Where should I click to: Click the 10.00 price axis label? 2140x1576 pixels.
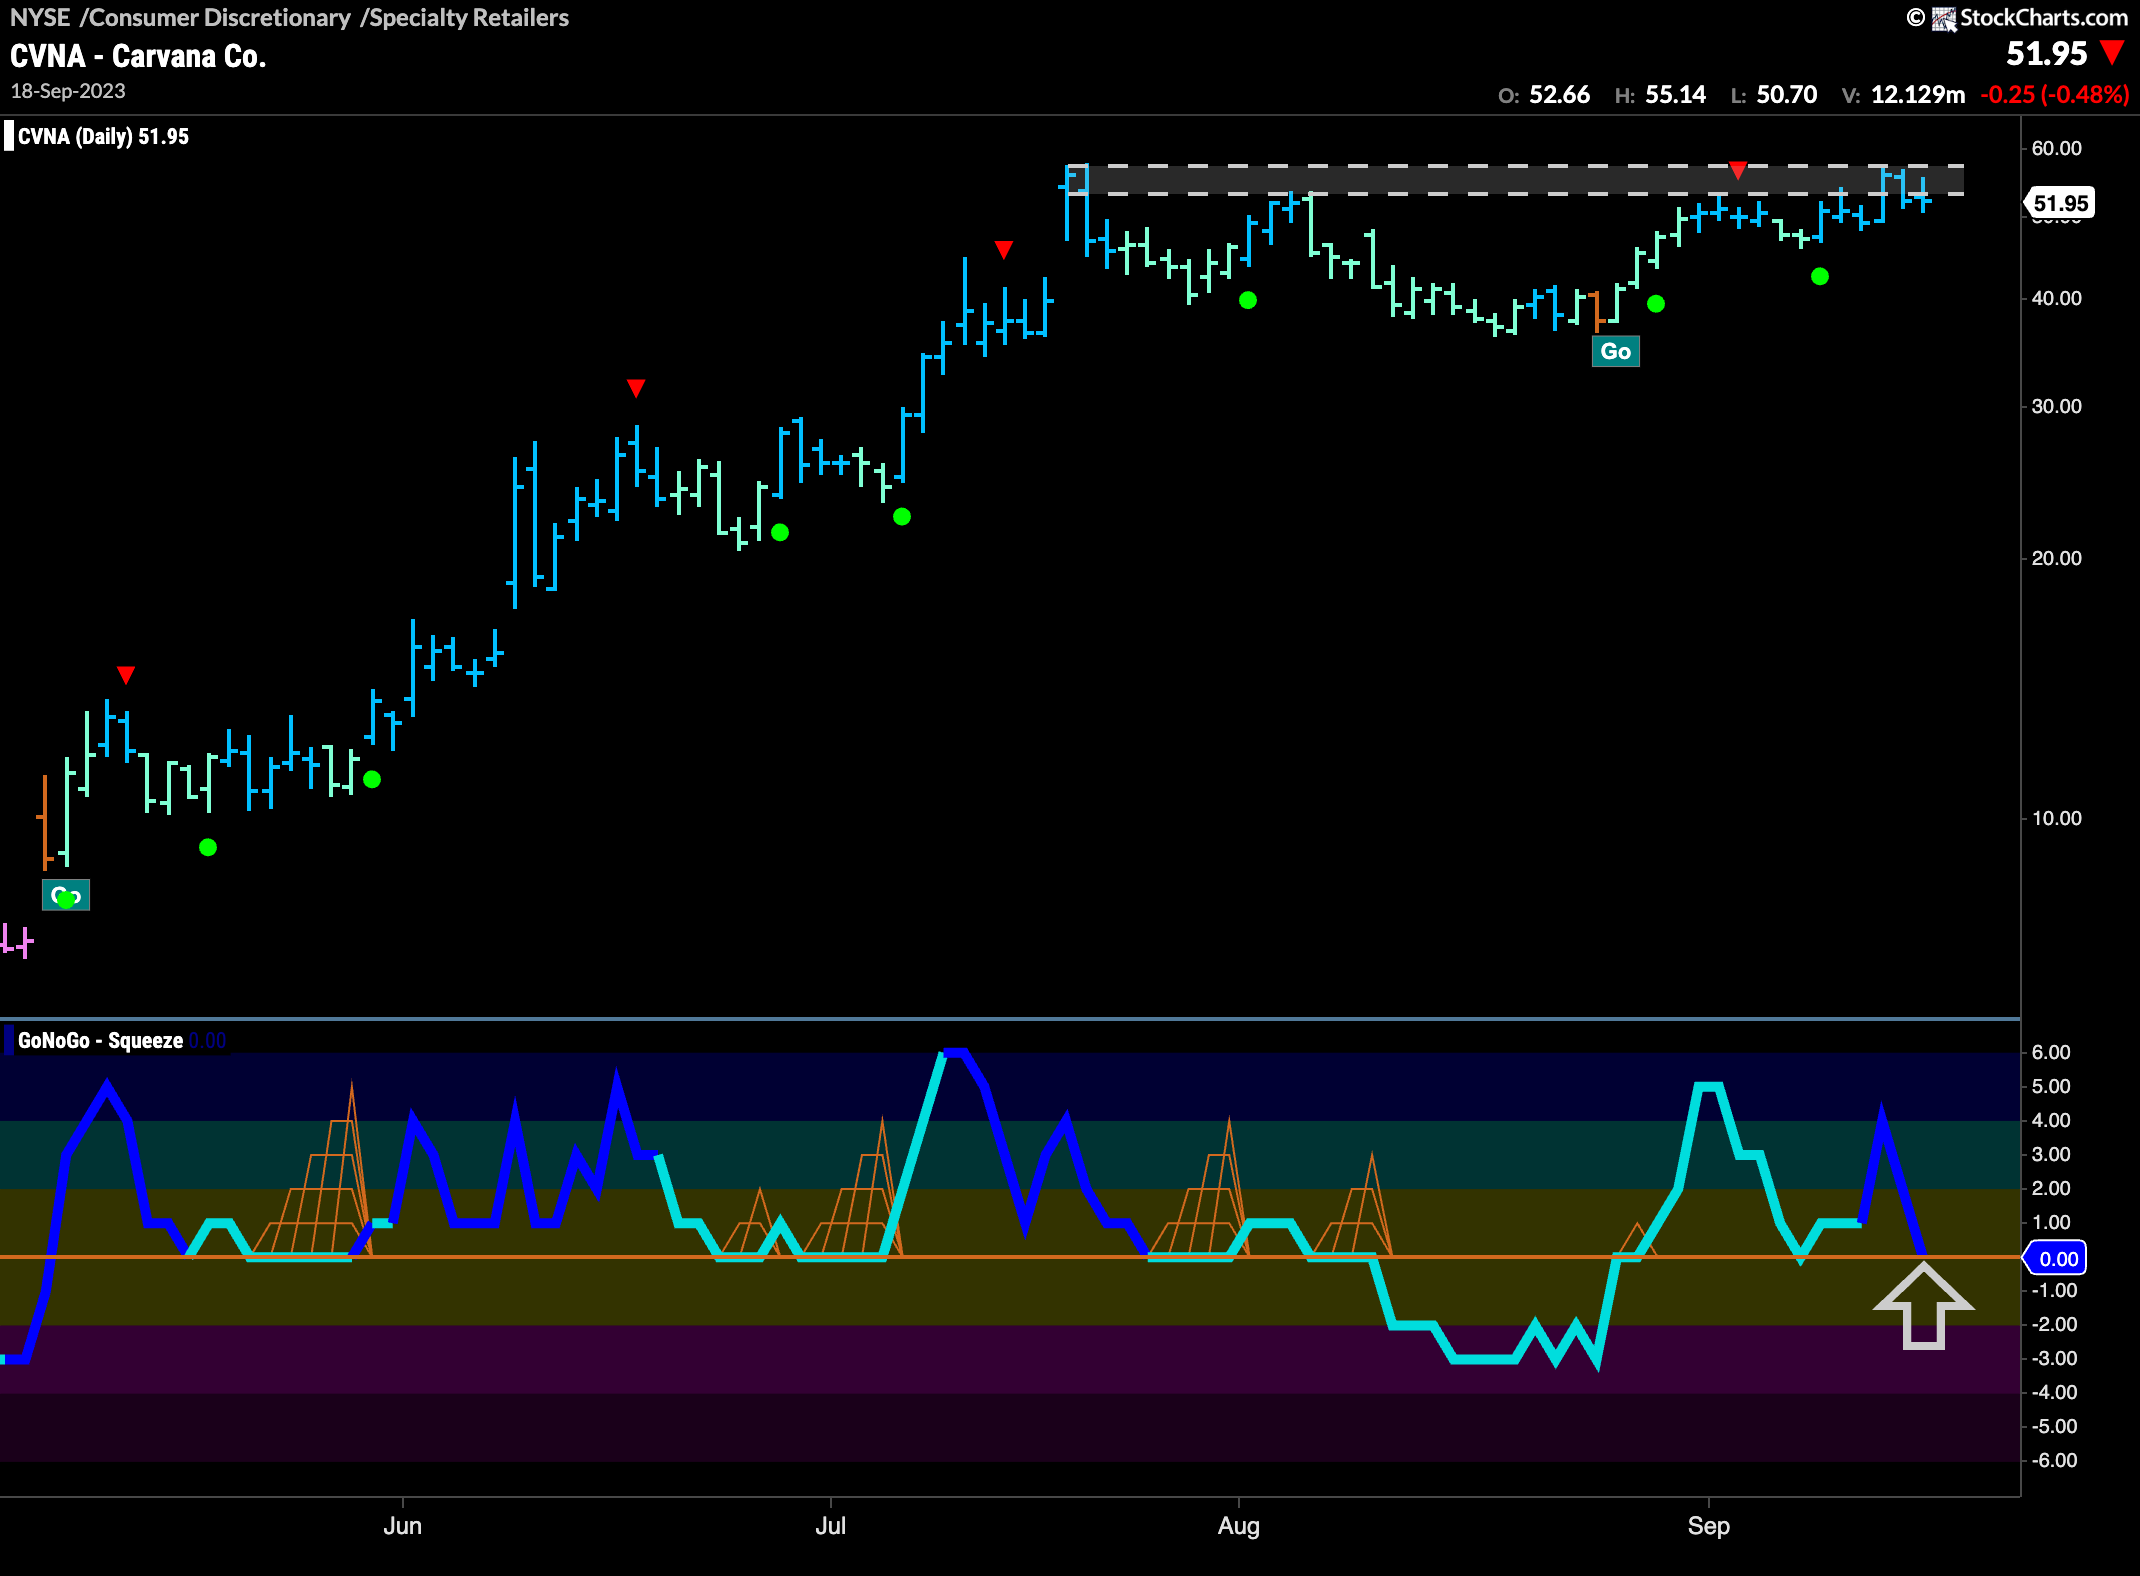[2057, 818]
